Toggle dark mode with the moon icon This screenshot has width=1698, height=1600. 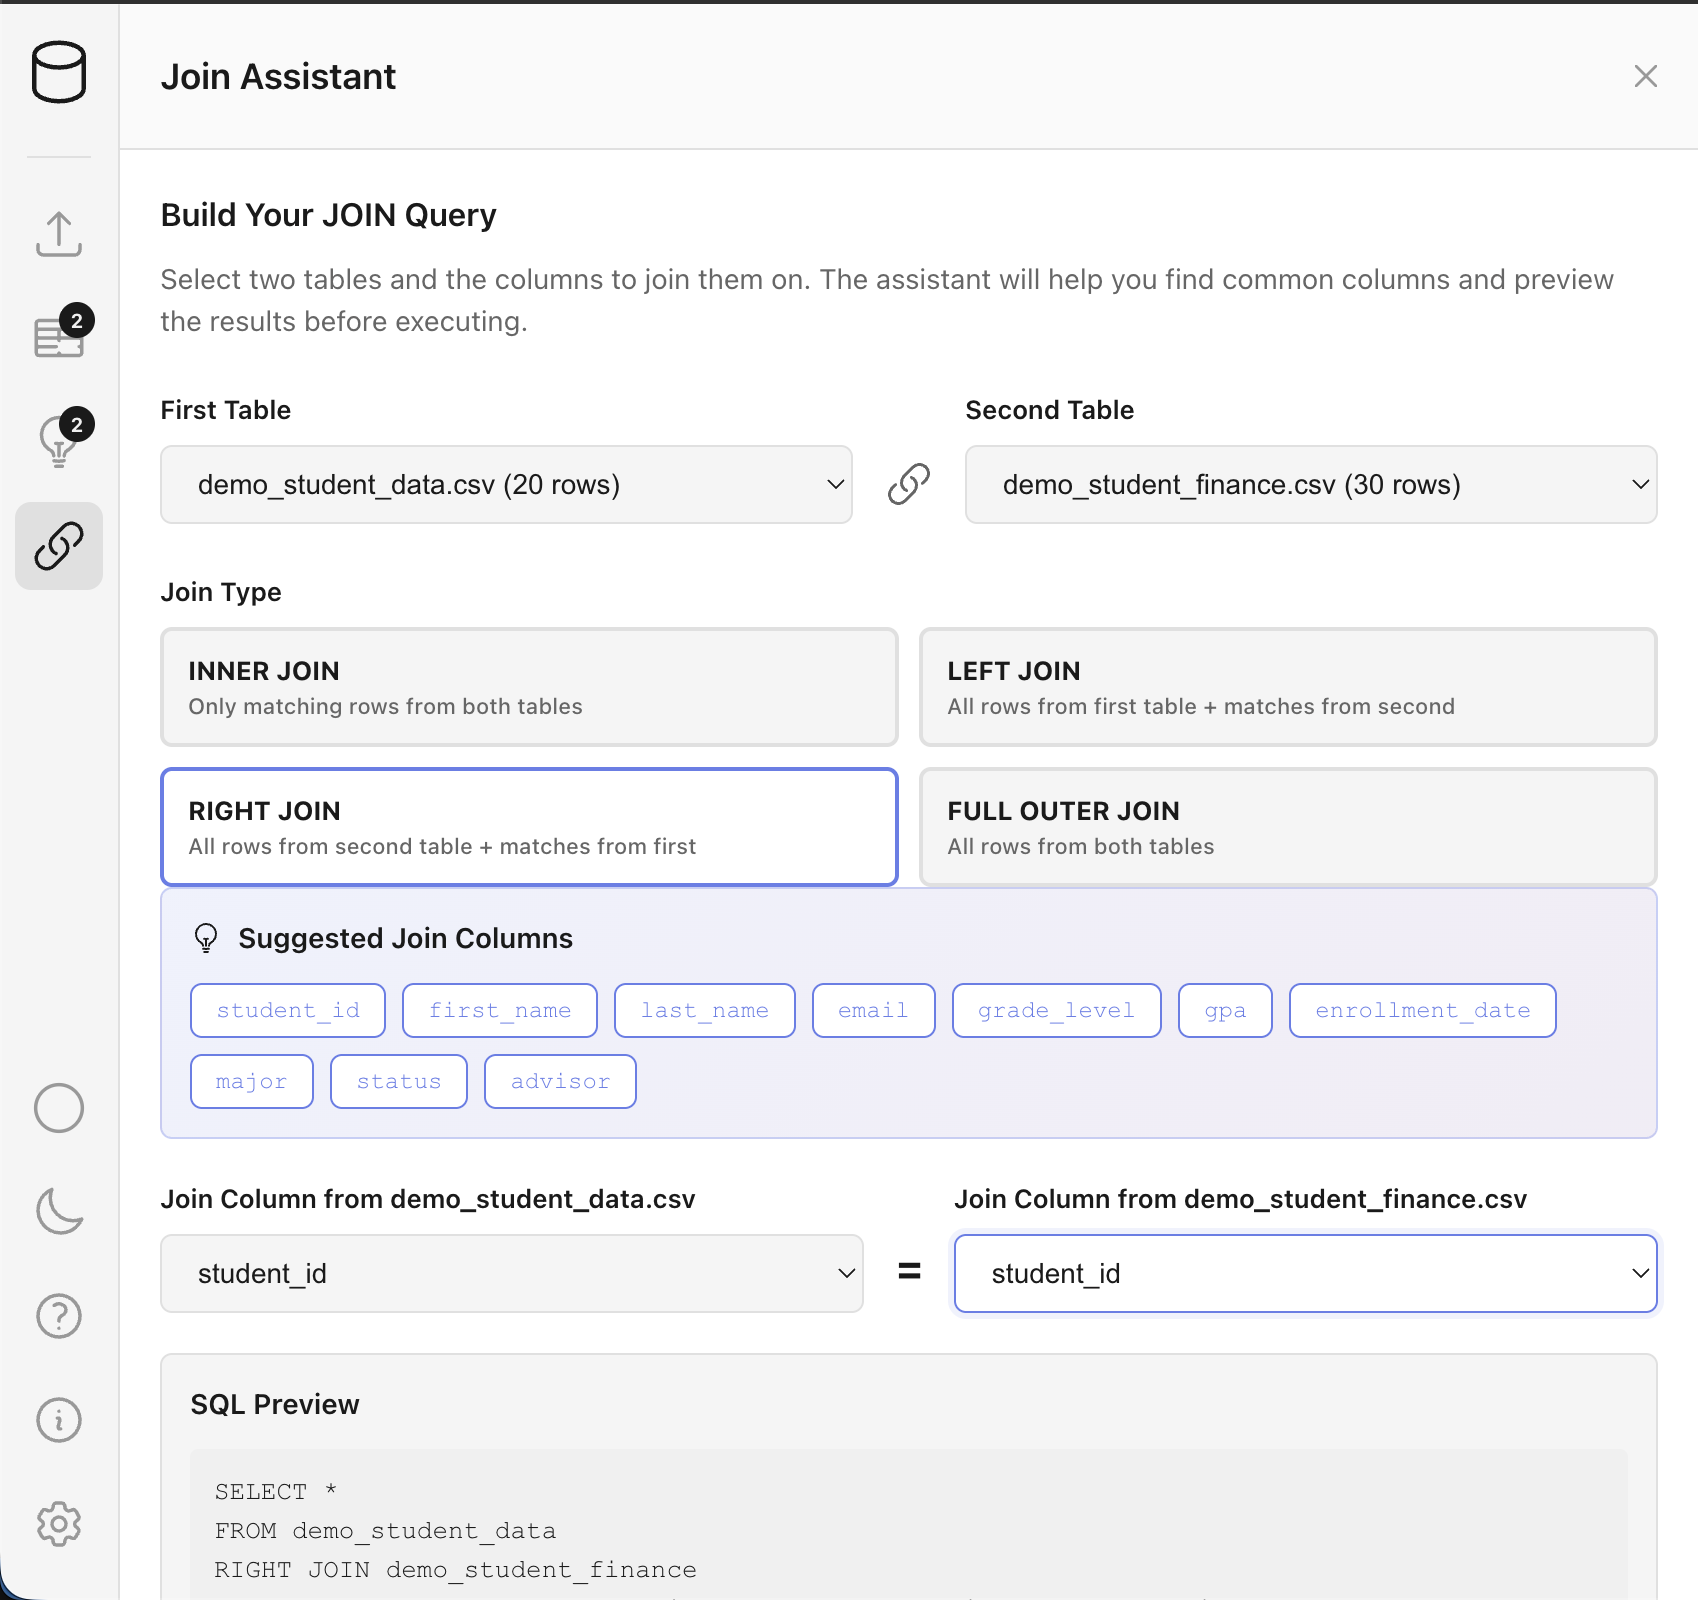(x=59, y=1211)
